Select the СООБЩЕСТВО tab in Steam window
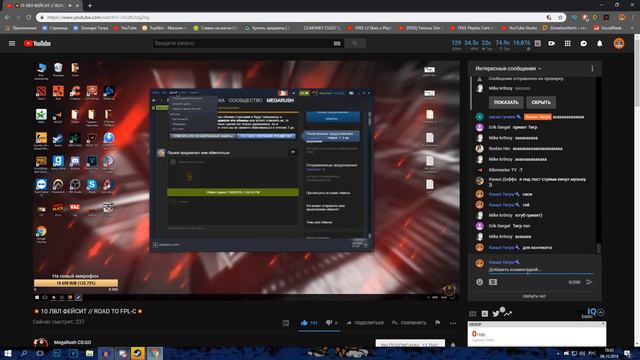The image size is (640, 360). point(245,100)
